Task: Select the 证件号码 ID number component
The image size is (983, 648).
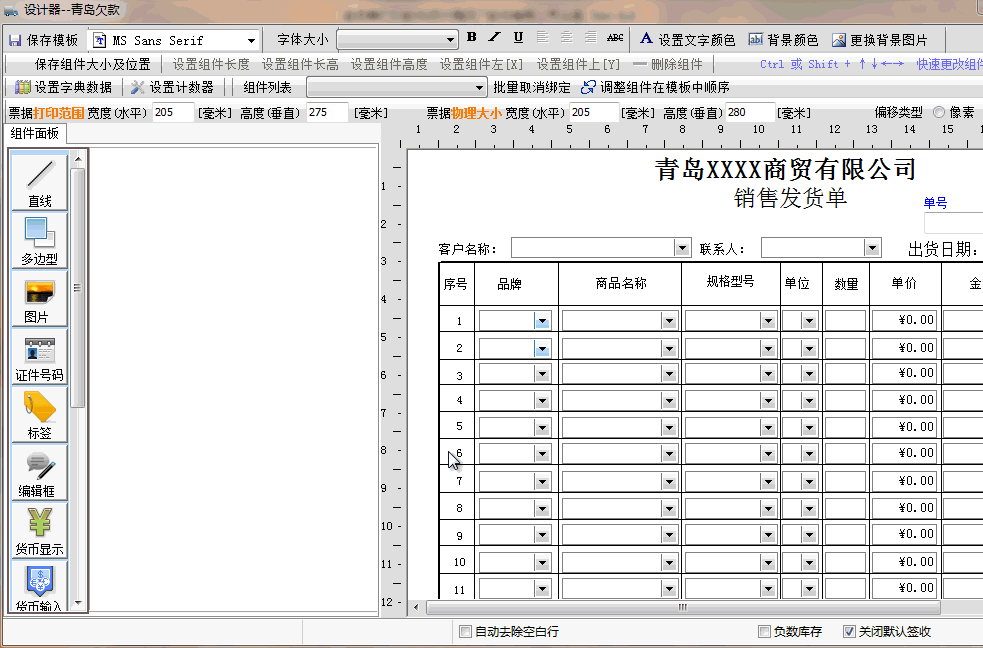Action: coord(37,355)
